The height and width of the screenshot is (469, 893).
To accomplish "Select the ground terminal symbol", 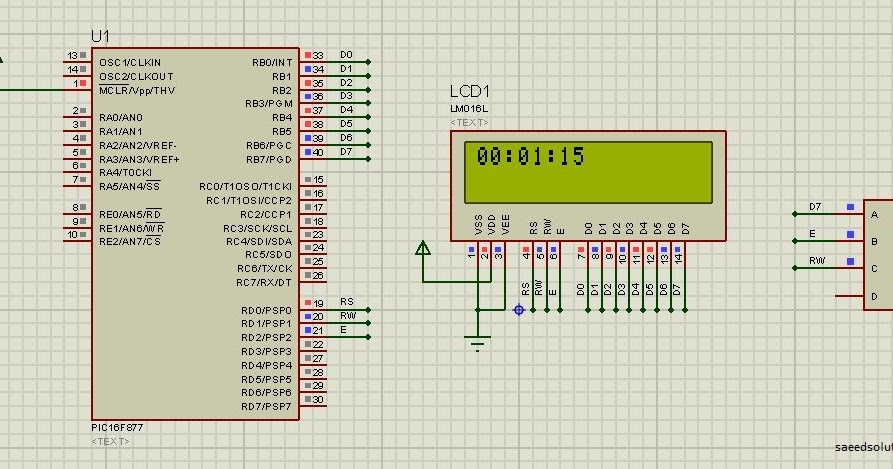I will coord(477,343).
